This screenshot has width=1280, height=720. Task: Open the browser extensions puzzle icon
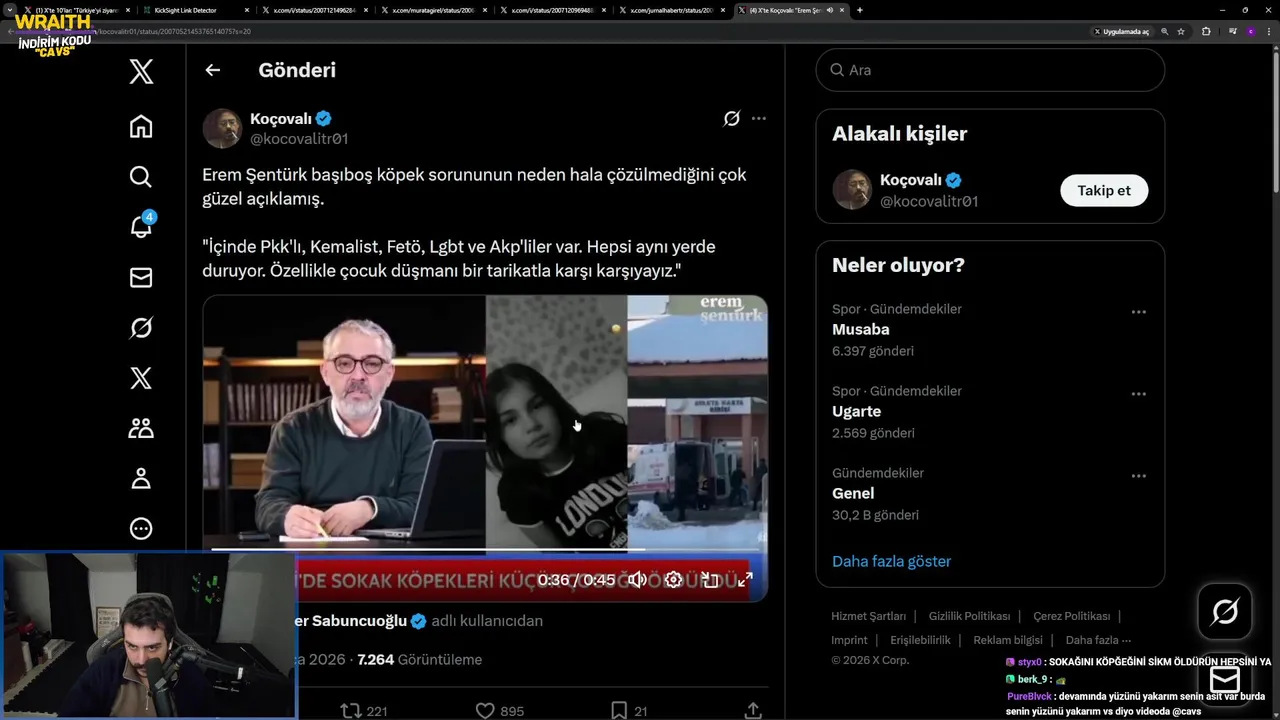pos(1206,31)
